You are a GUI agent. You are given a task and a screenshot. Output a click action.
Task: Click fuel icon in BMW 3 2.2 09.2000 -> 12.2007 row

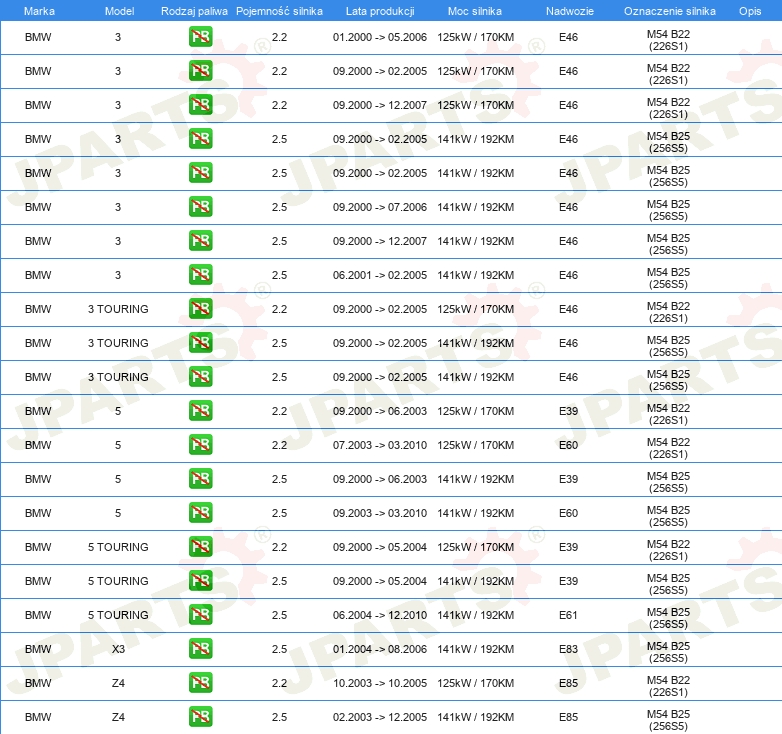[x=200, y=105]
